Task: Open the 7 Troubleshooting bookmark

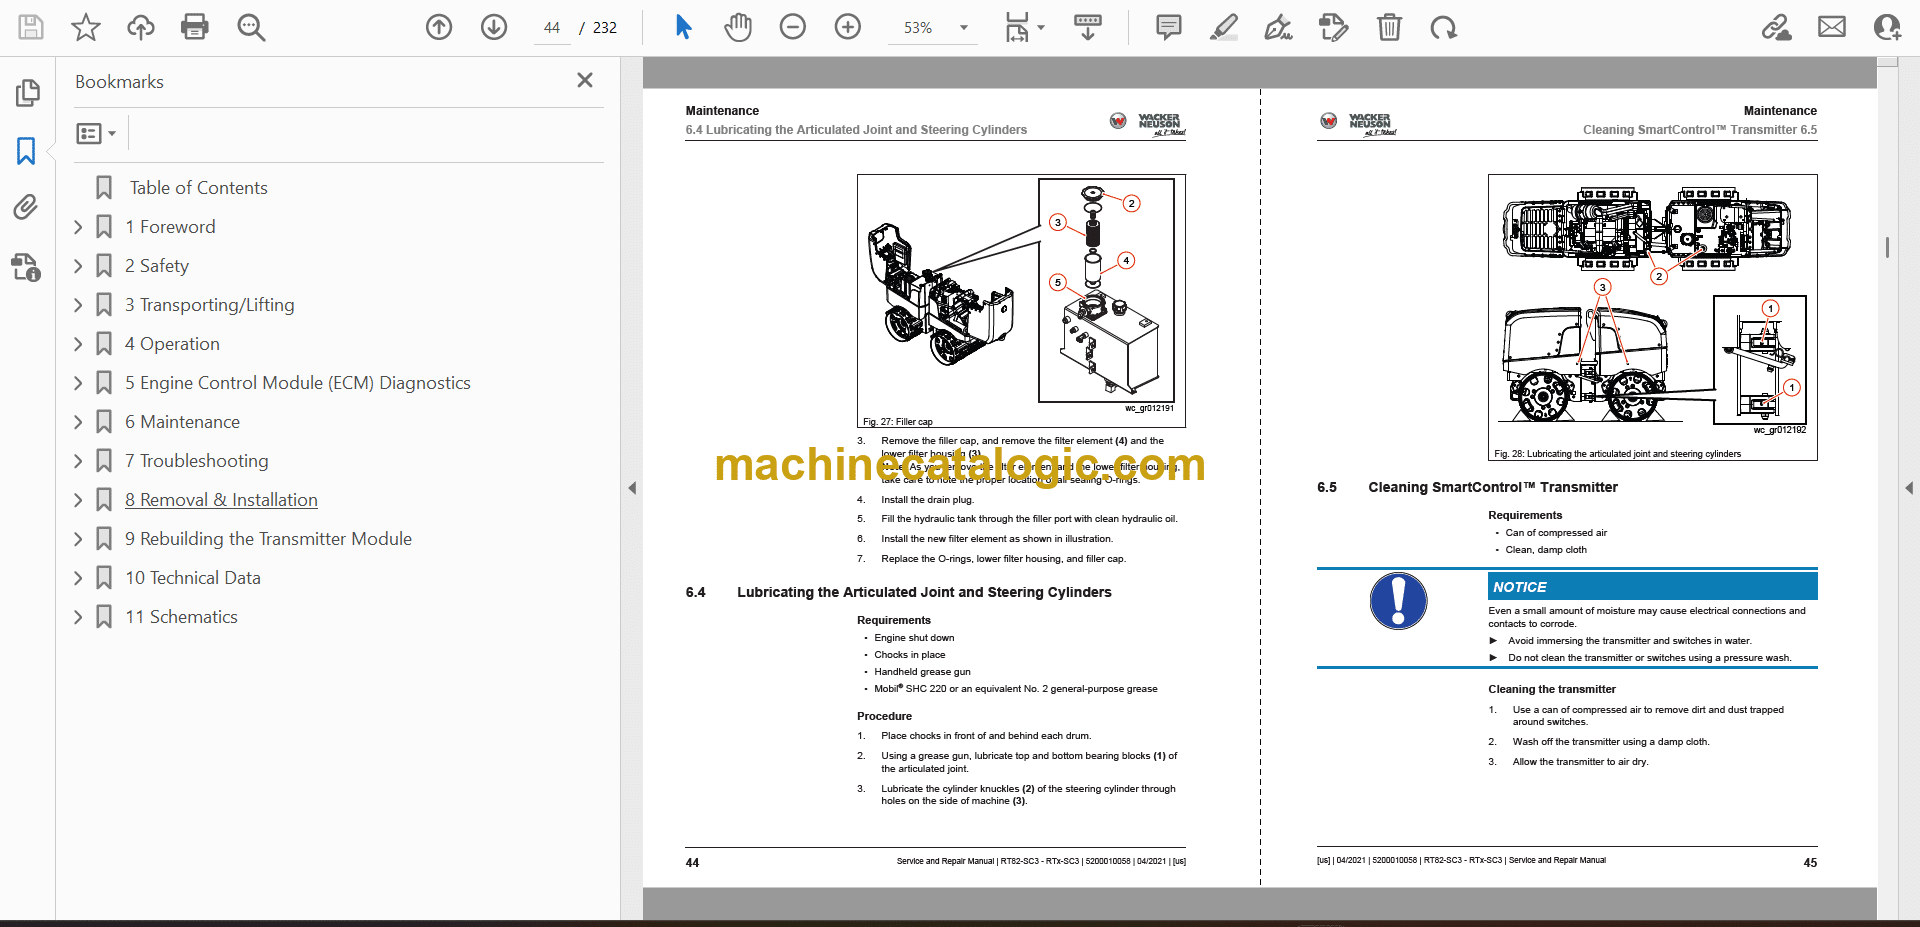Action: [x=197, y=461]
